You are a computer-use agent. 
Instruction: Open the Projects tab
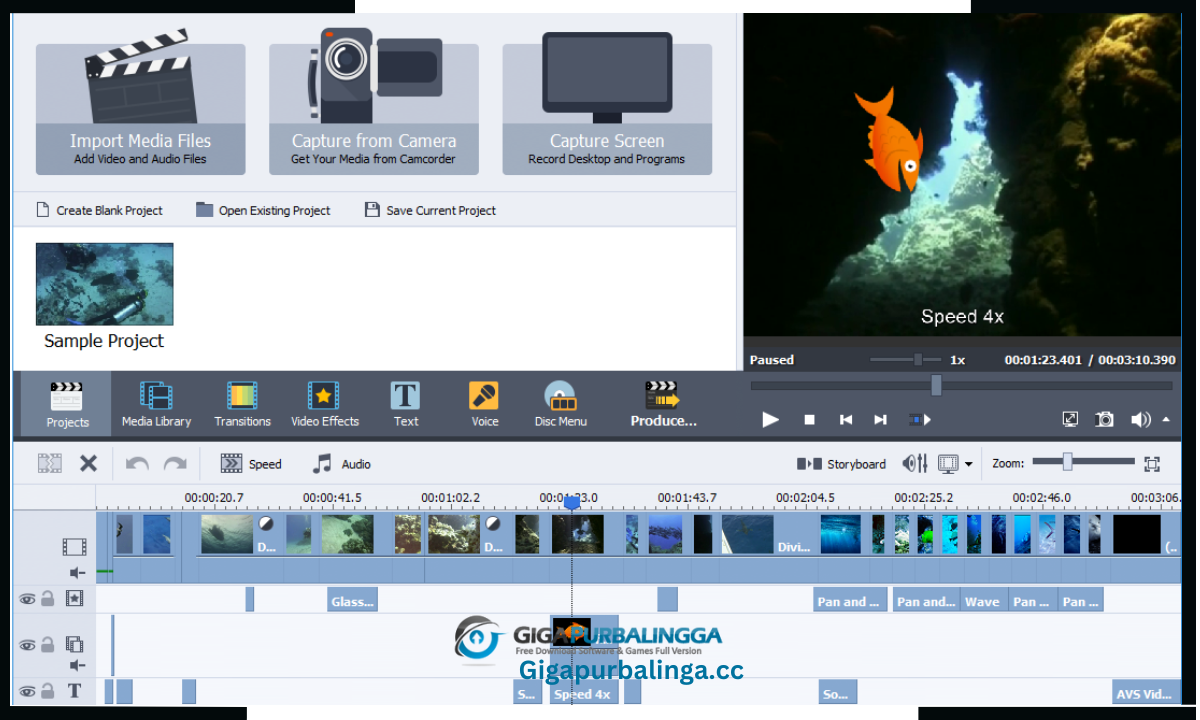(x=67, y=404)
